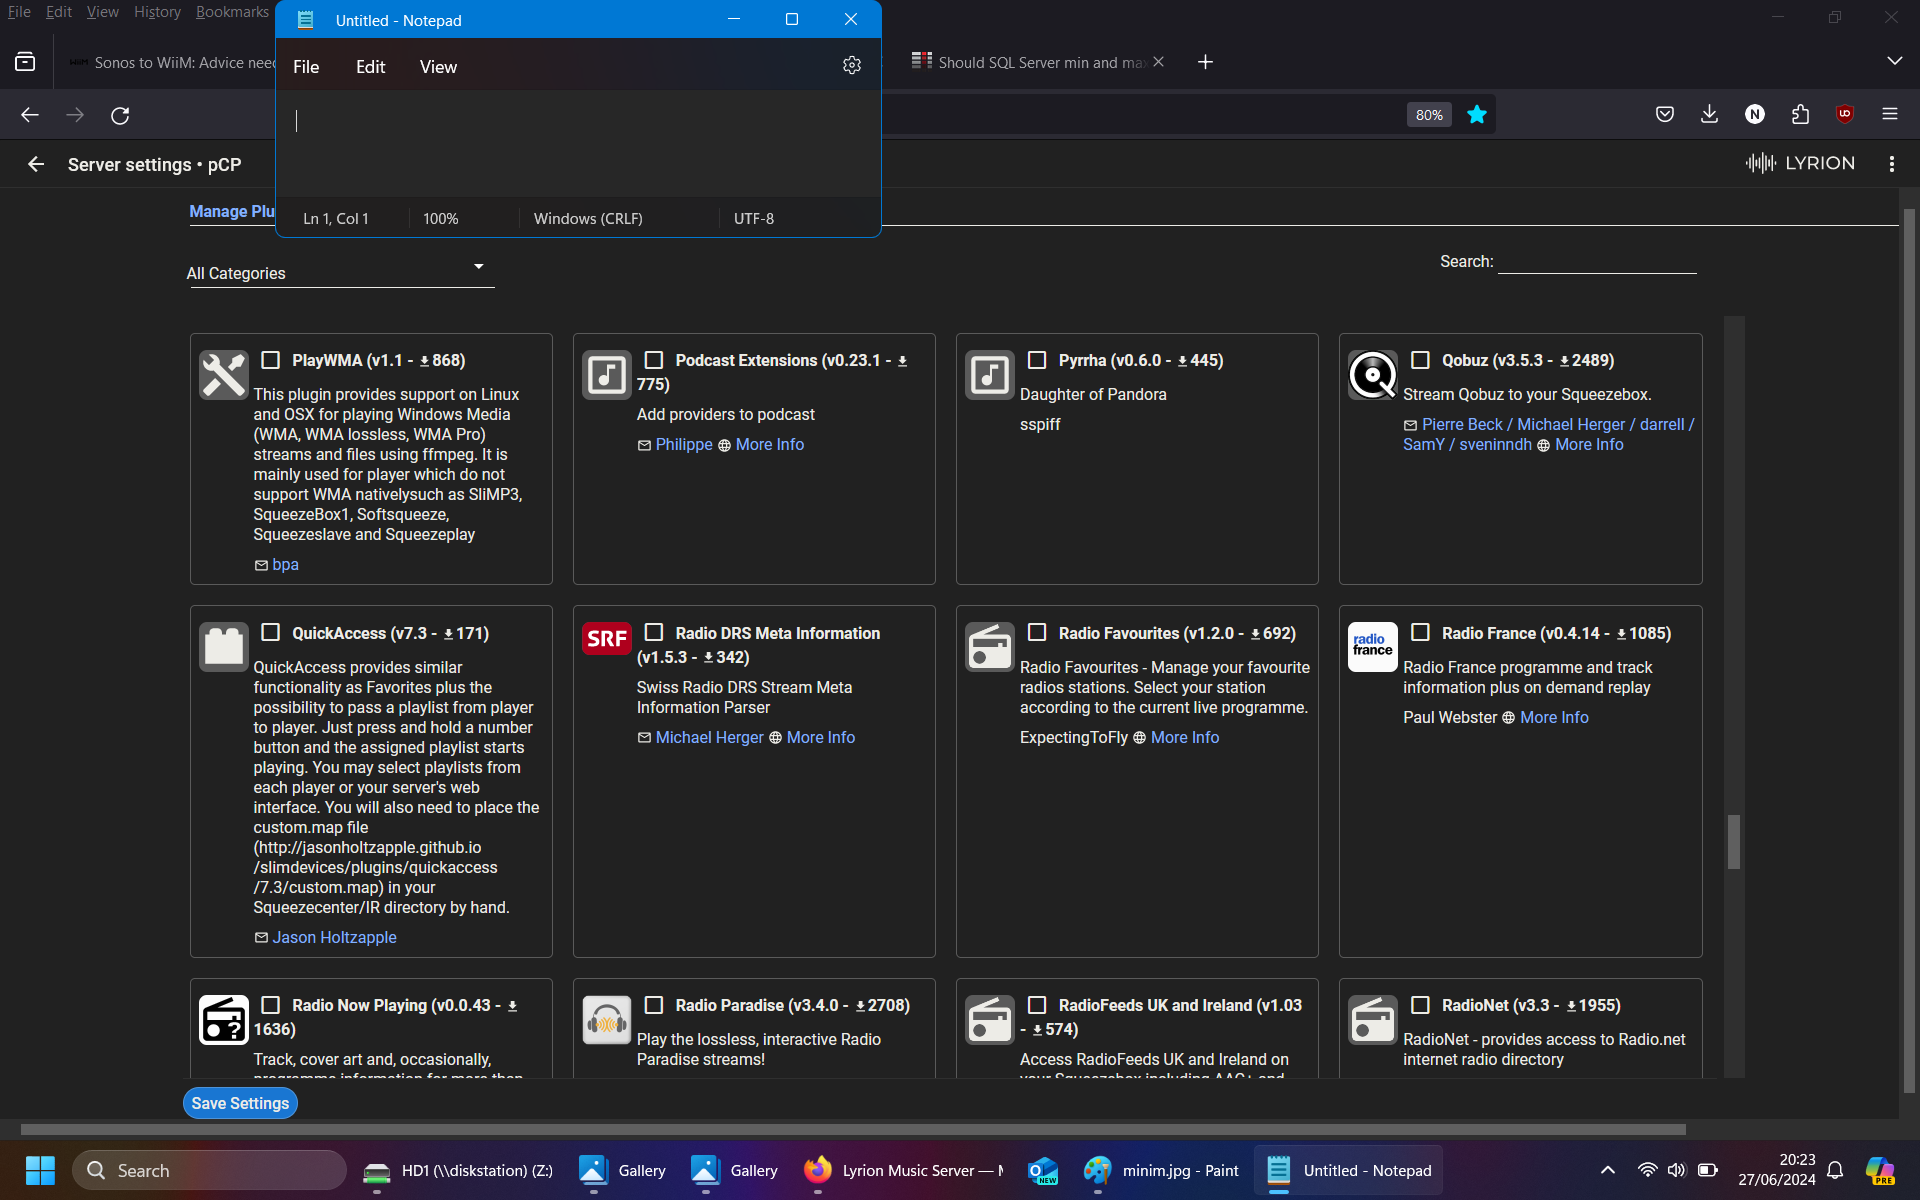Show hidden system tray icons chevron
Screen dimensions: 1920x1200
[x=1607, y=1170]
